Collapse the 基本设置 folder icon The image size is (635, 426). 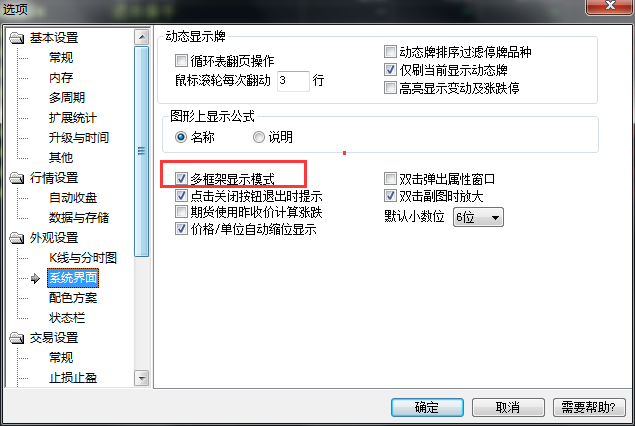17,38
